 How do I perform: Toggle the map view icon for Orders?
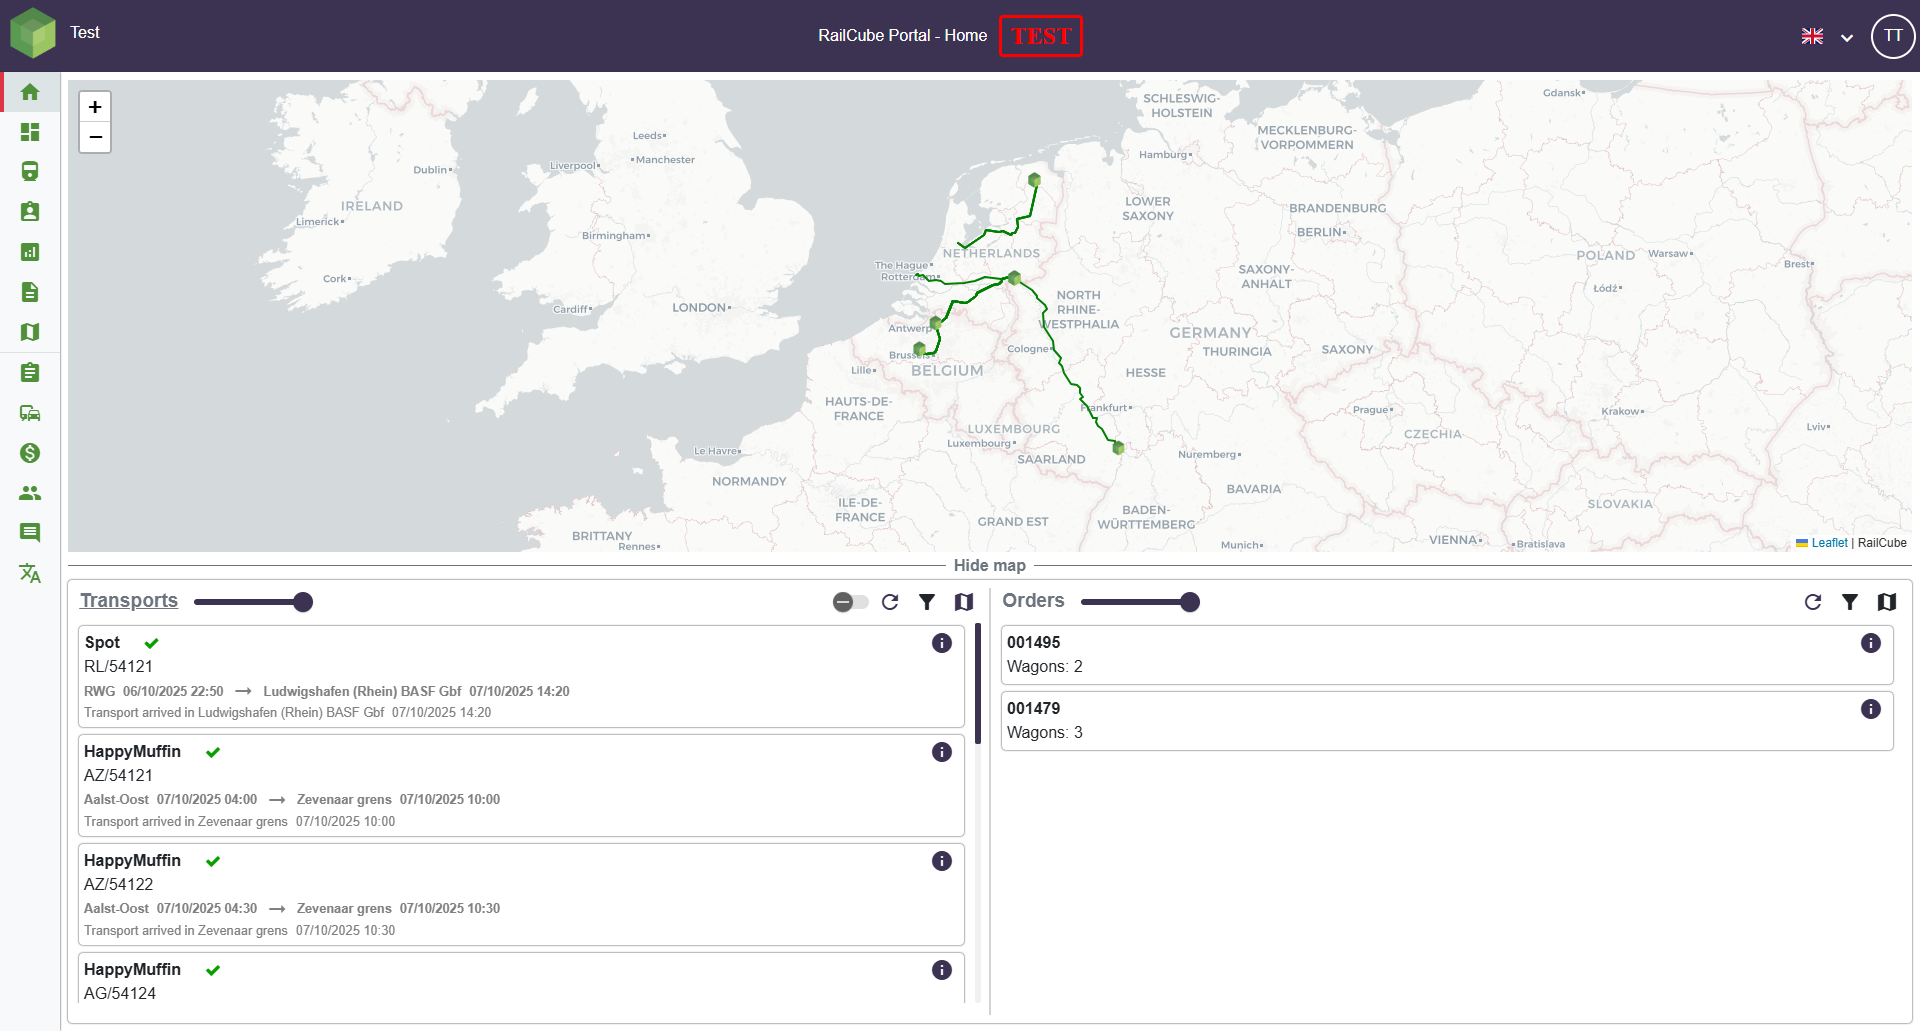click(x=1887, y=602)
